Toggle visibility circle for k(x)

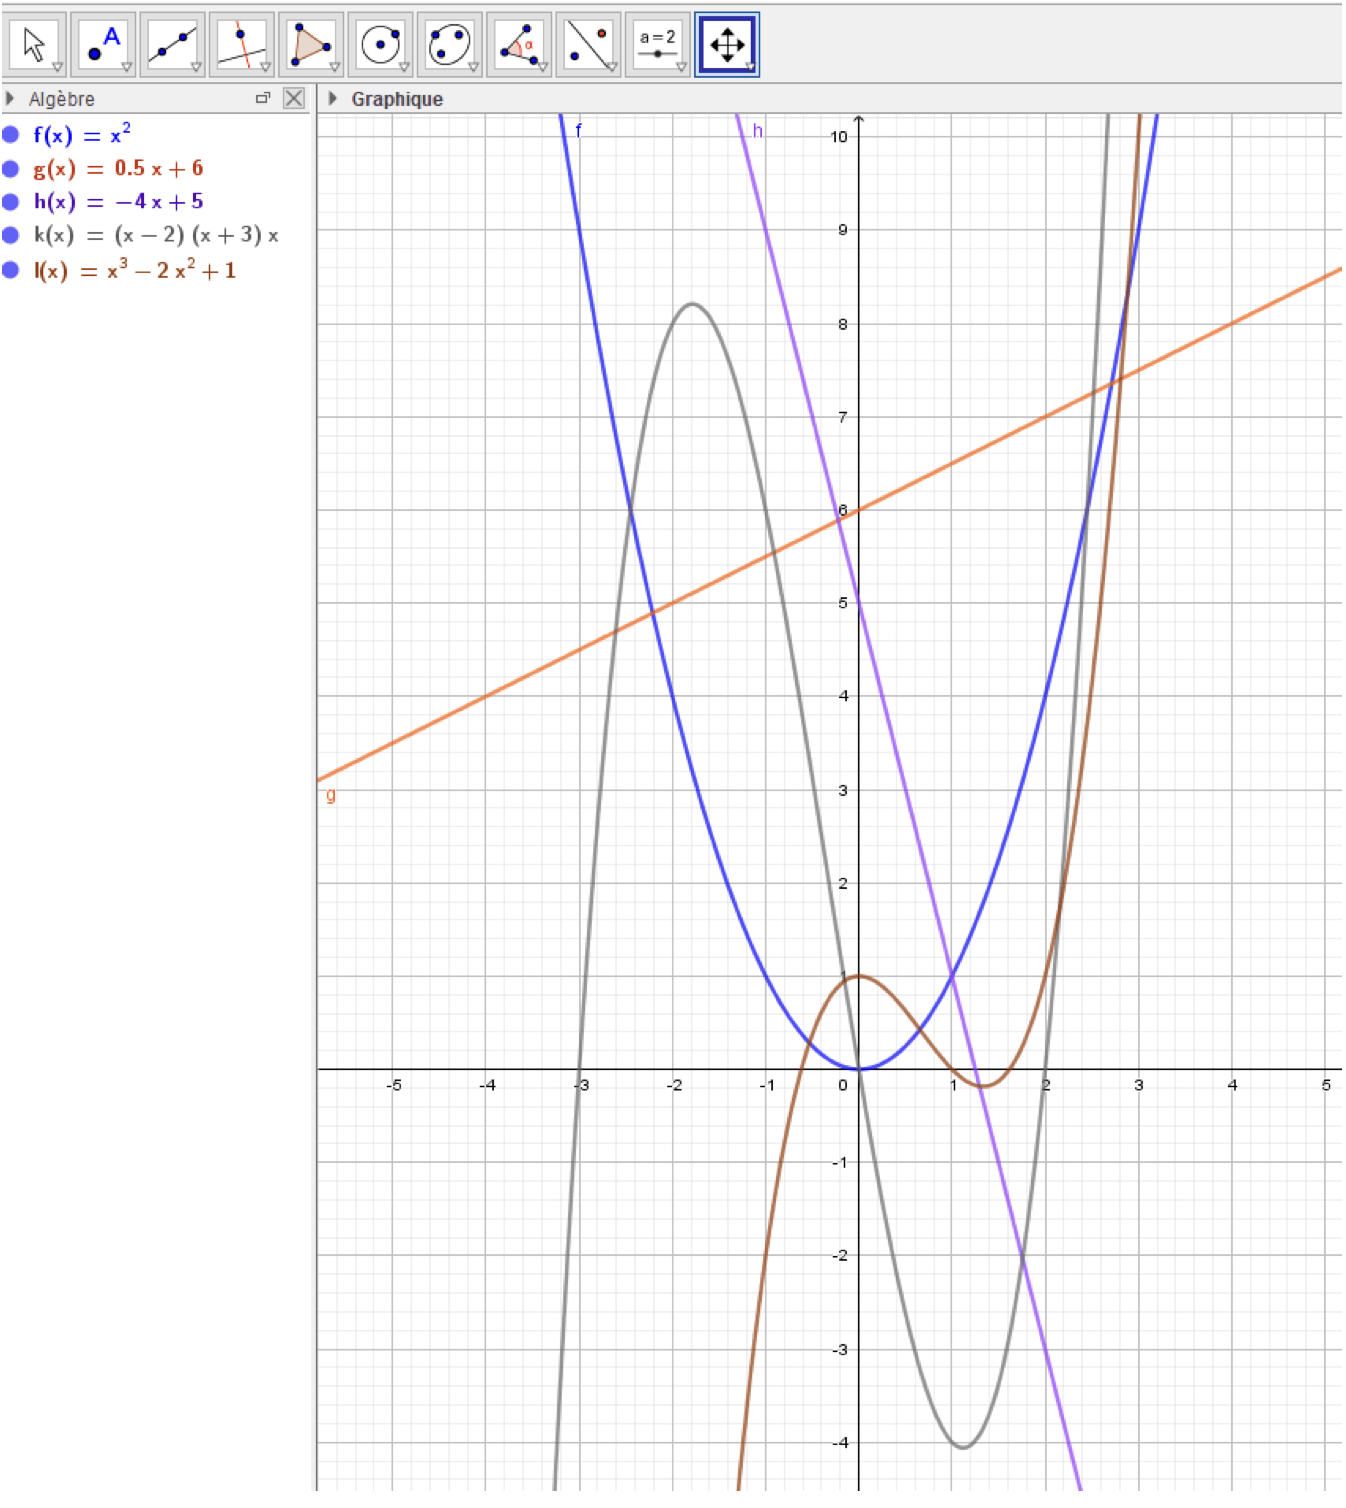11,235
